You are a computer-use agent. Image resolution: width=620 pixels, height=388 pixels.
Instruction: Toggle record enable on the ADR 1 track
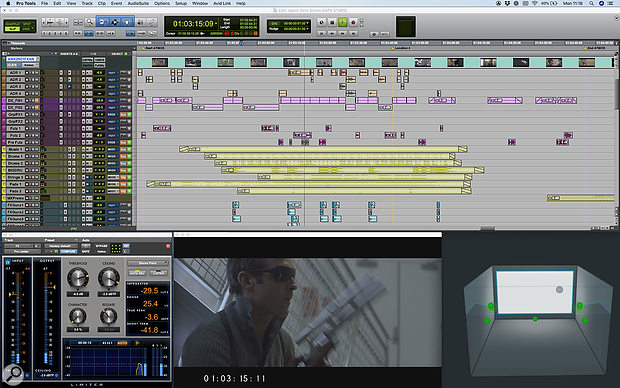[x=27, y=73]
